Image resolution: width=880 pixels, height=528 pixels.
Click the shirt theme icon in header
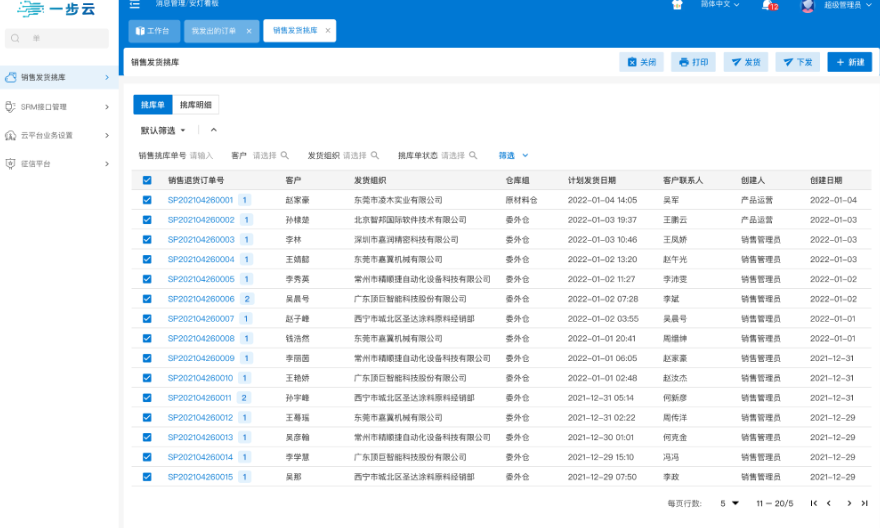tap(676, 5)
